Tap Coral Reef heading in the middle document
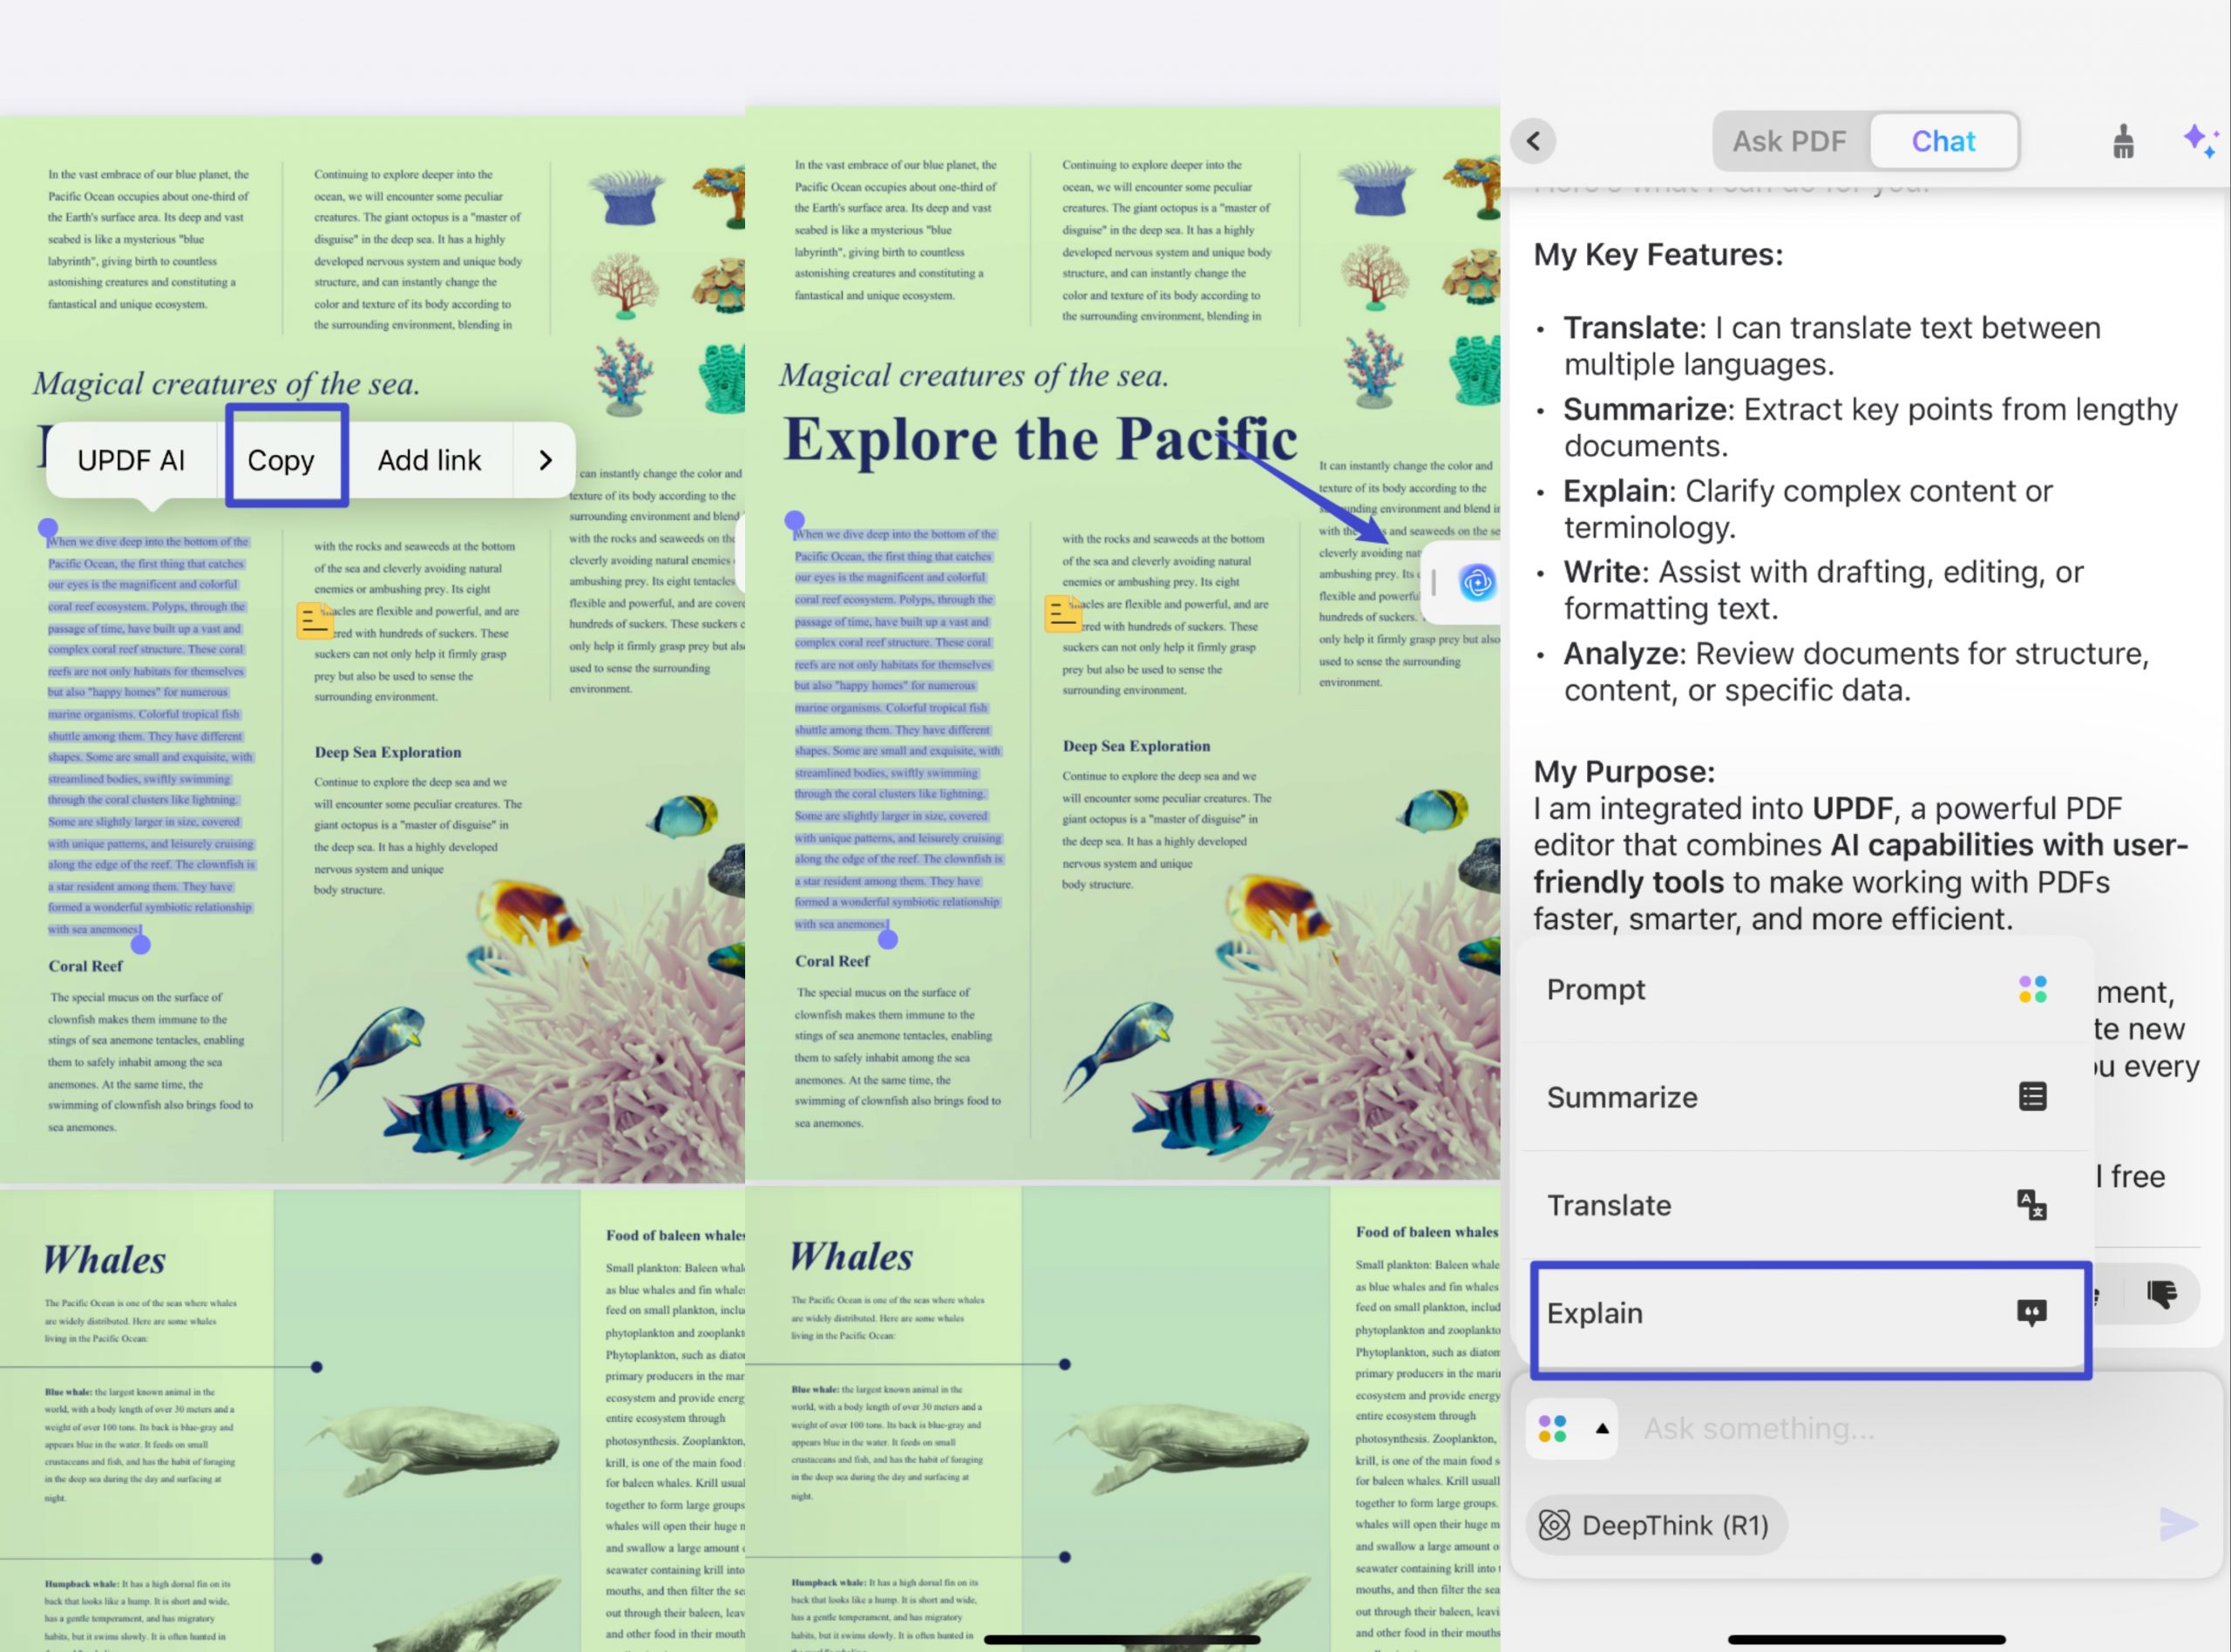Viewport: 2231px width, 1652px height. pyautogui.click(x=832, y=961)
